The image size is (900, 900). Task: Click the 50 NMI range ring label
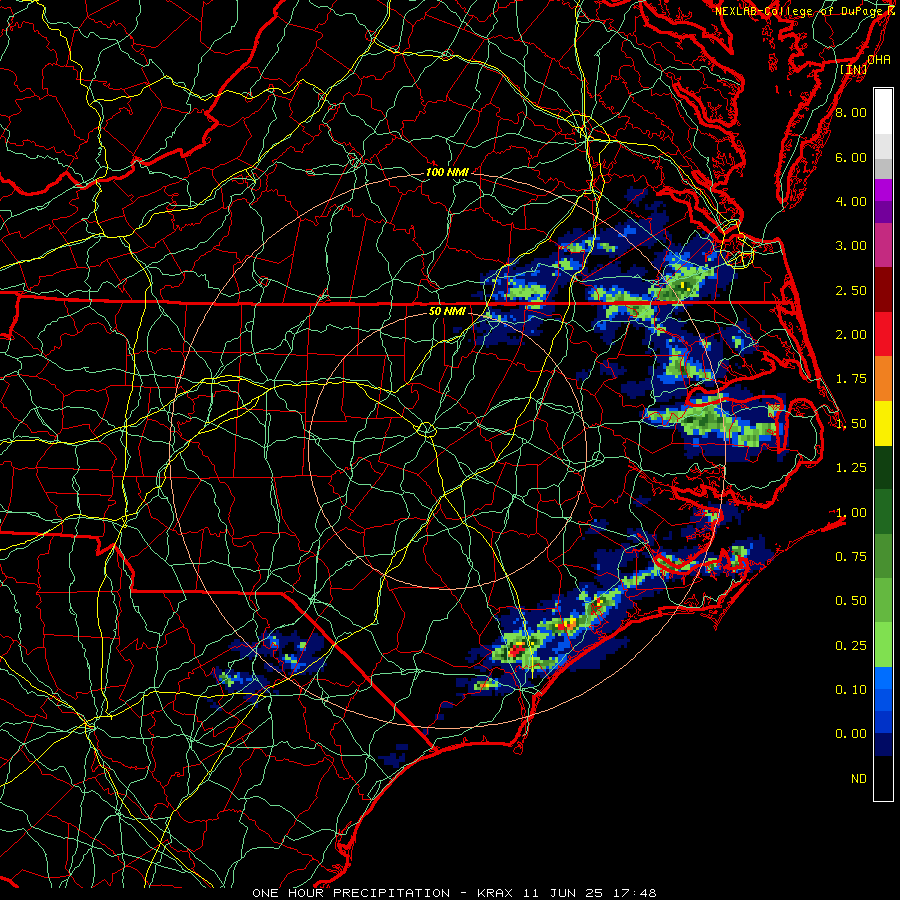pos(447,311)
